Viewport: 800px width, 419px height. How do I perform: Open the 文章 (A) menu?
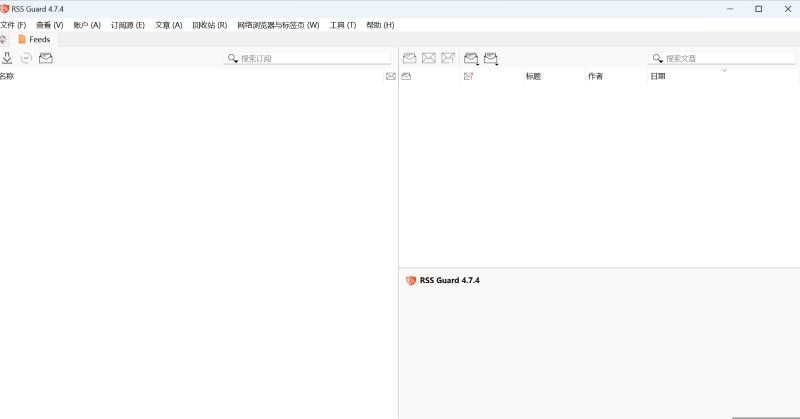(168, 25)
